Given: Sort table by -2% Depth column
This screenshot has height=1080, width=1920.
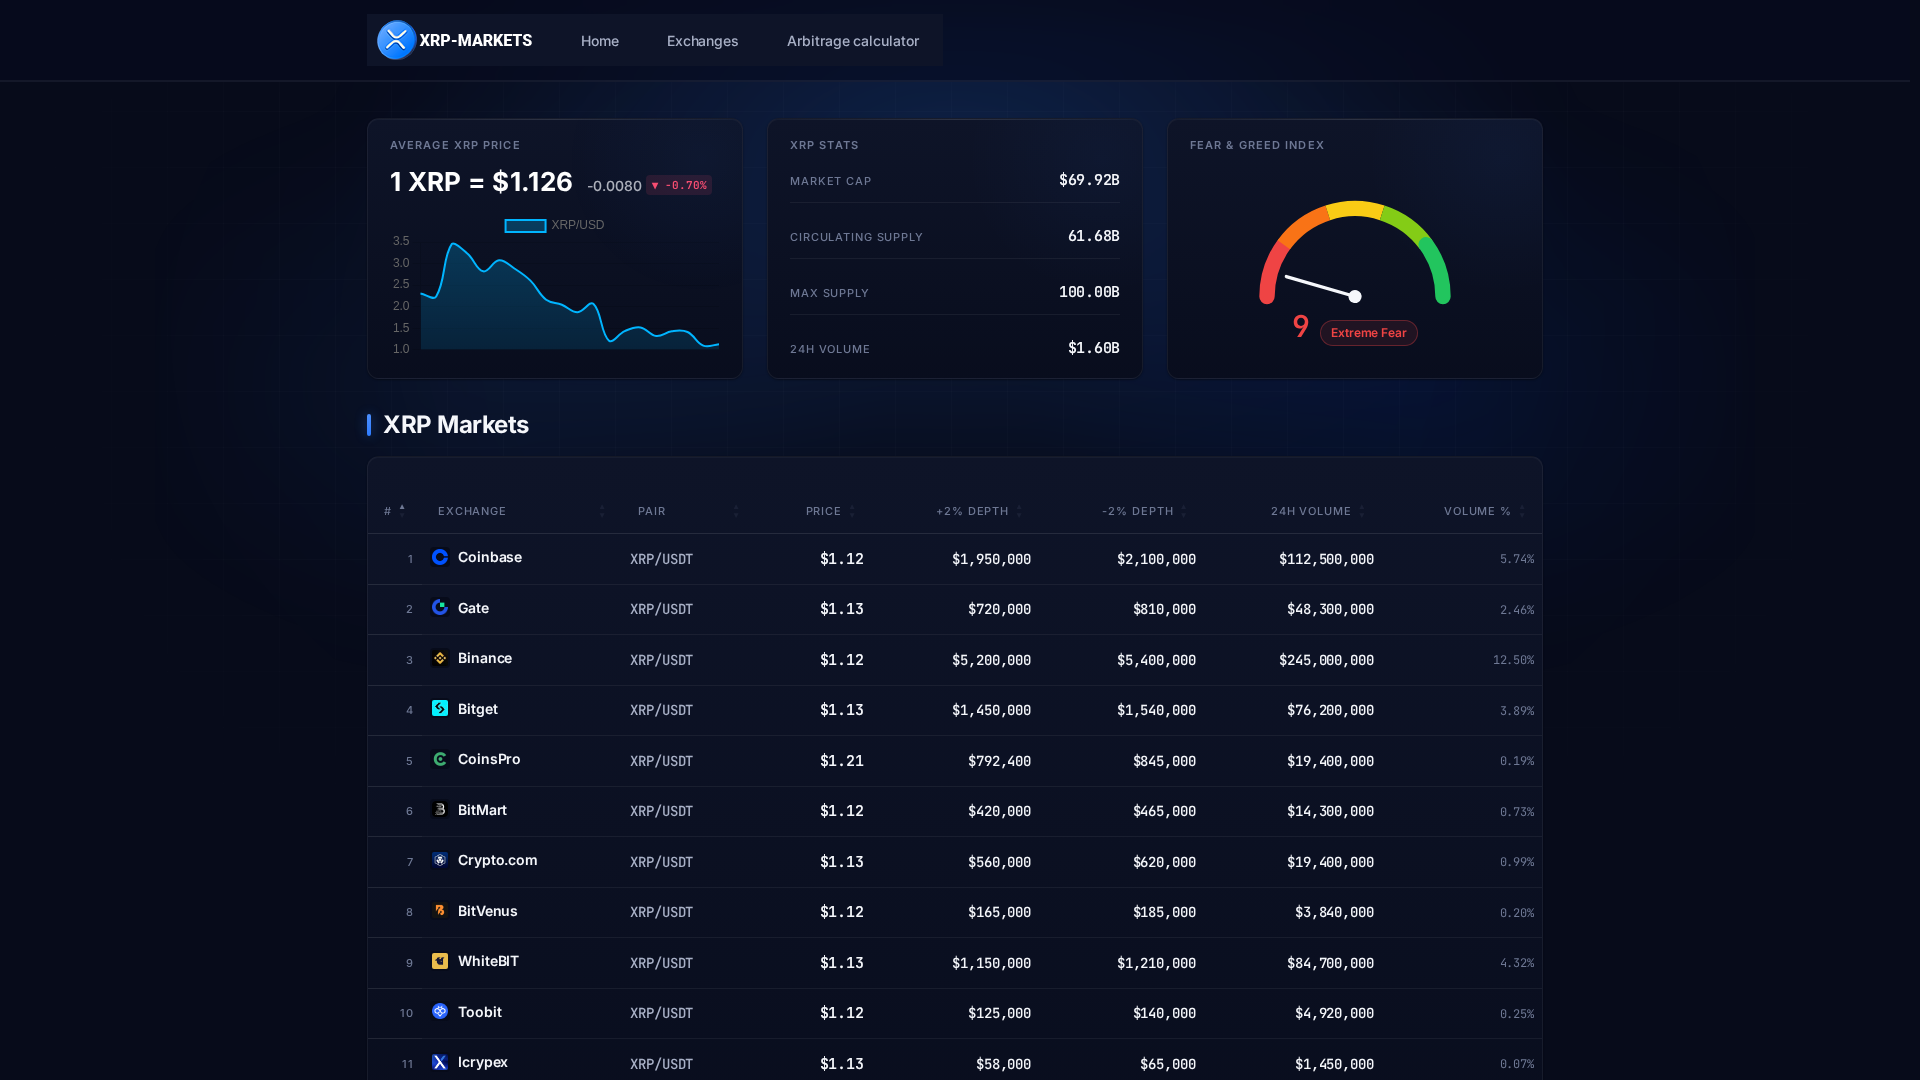Looking at the screenshot, I should point(1144,511).
